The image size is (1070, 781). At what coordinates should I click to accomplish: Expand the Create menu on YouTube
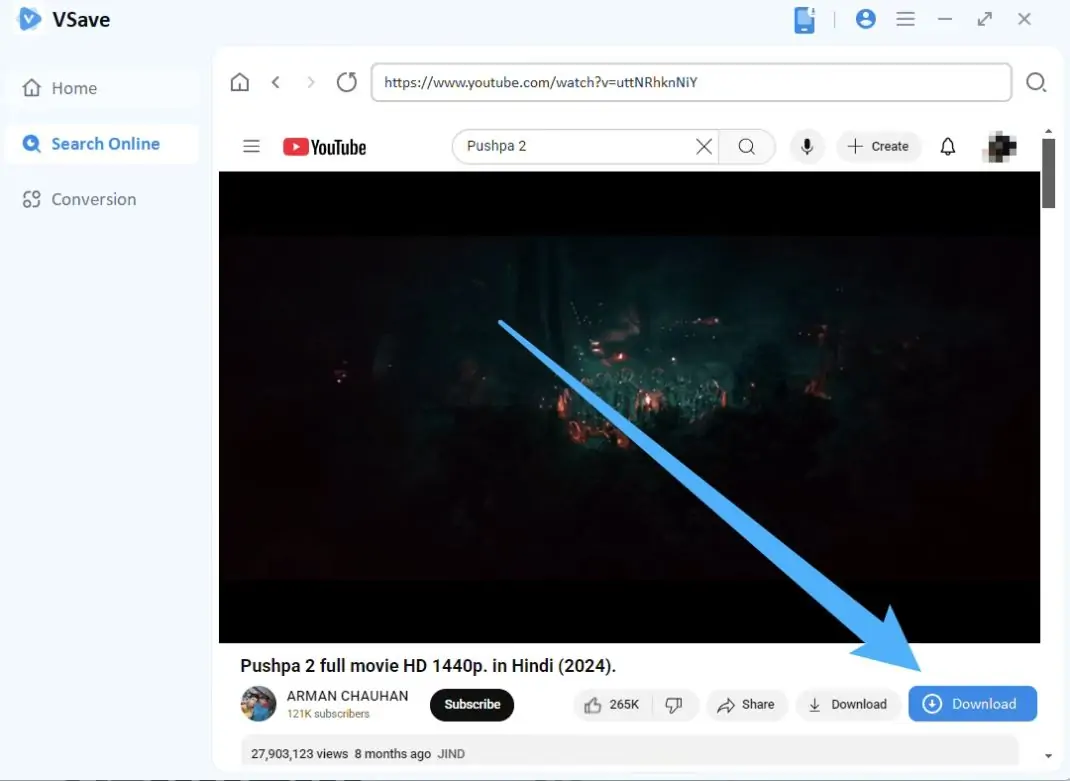878,146
